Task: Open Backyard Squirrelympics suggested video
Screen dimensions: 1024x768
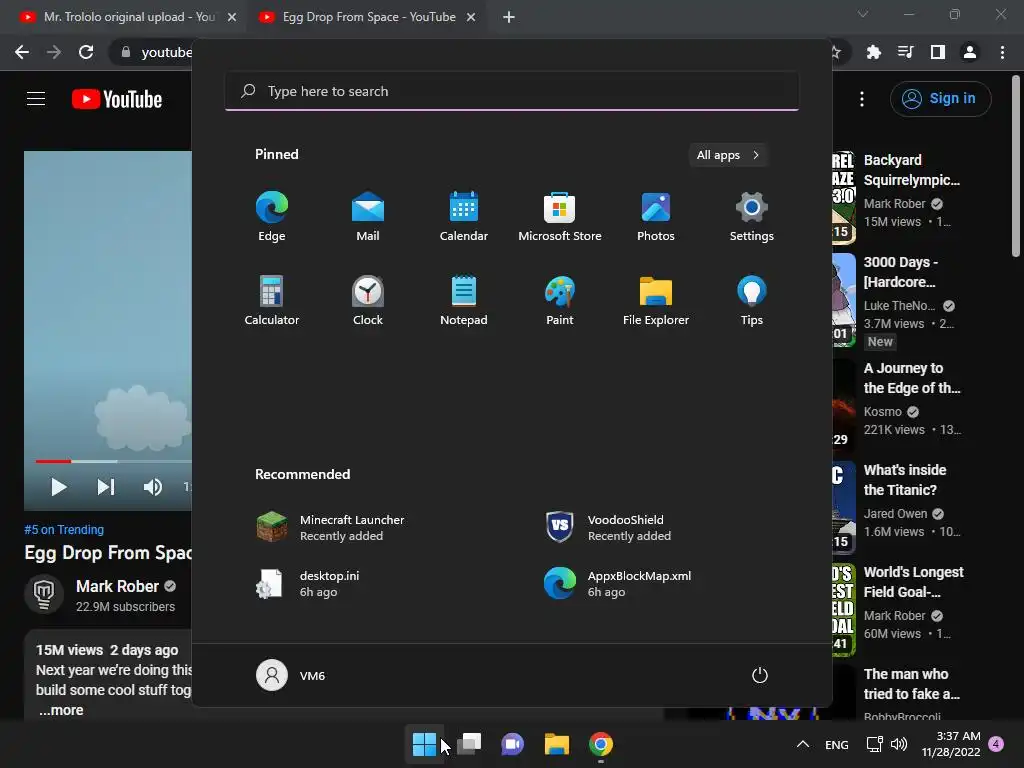Action: coord(912,170)
